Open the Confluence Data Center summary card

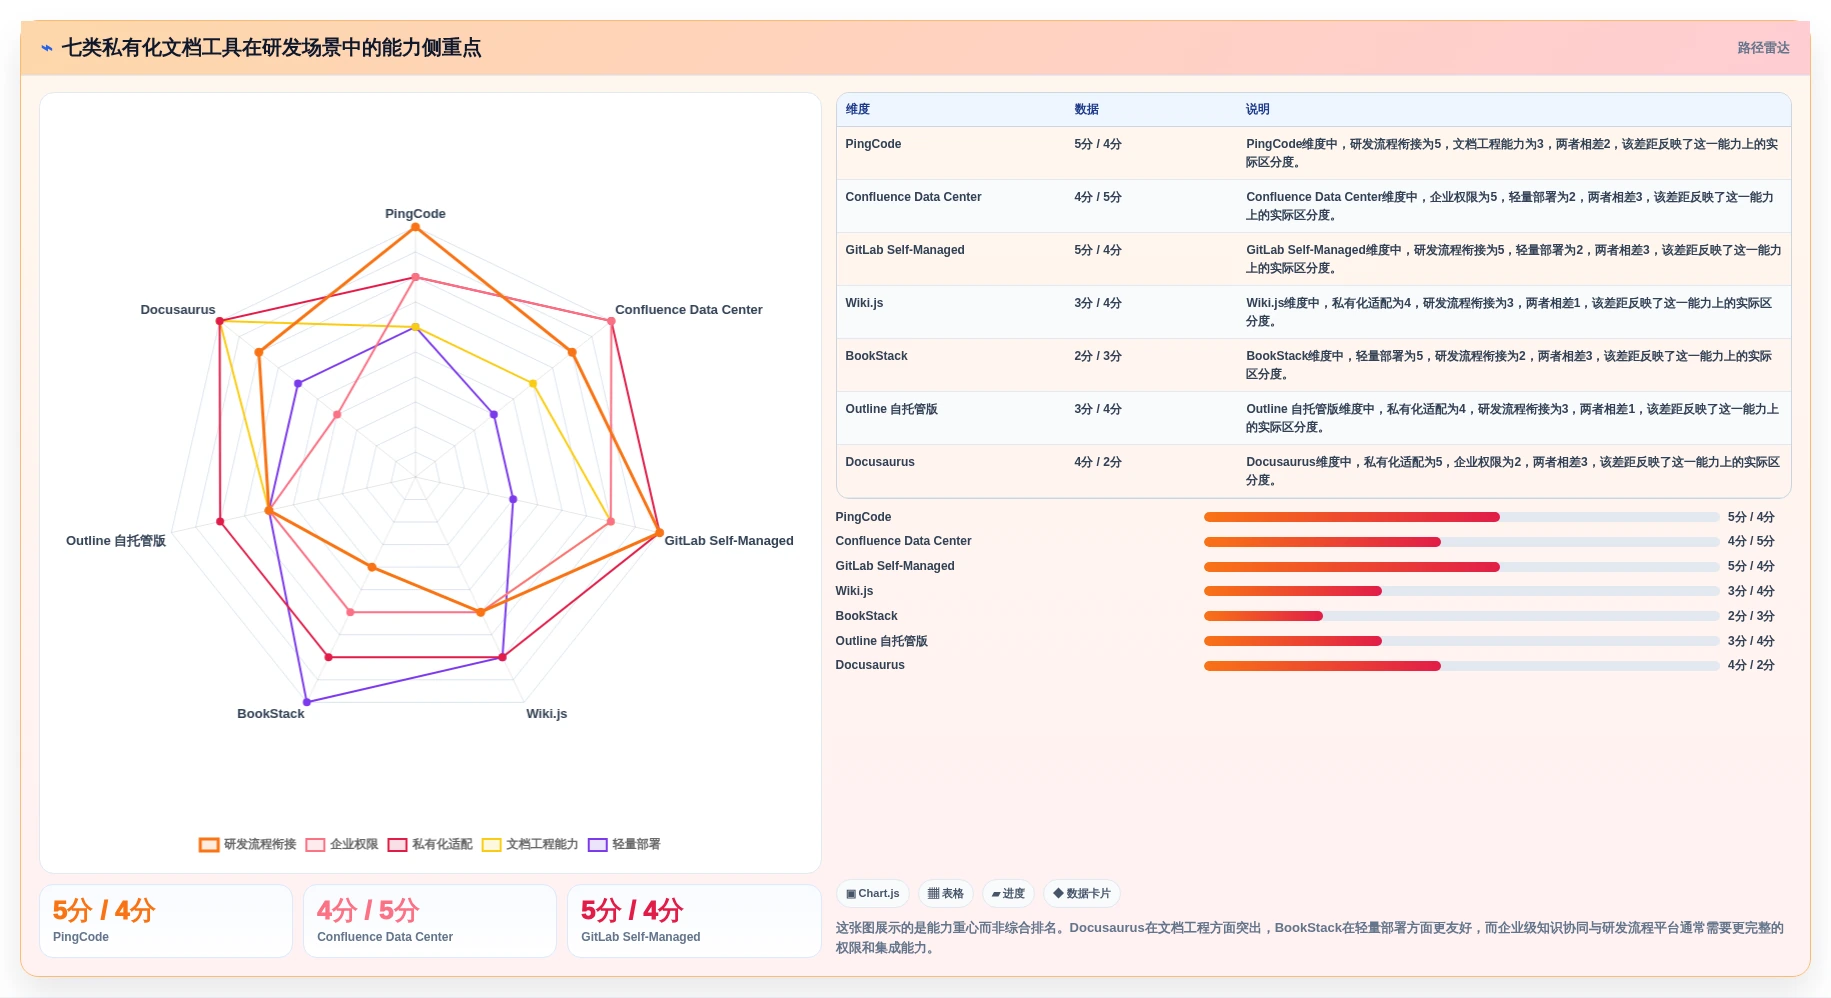point(430,921)
